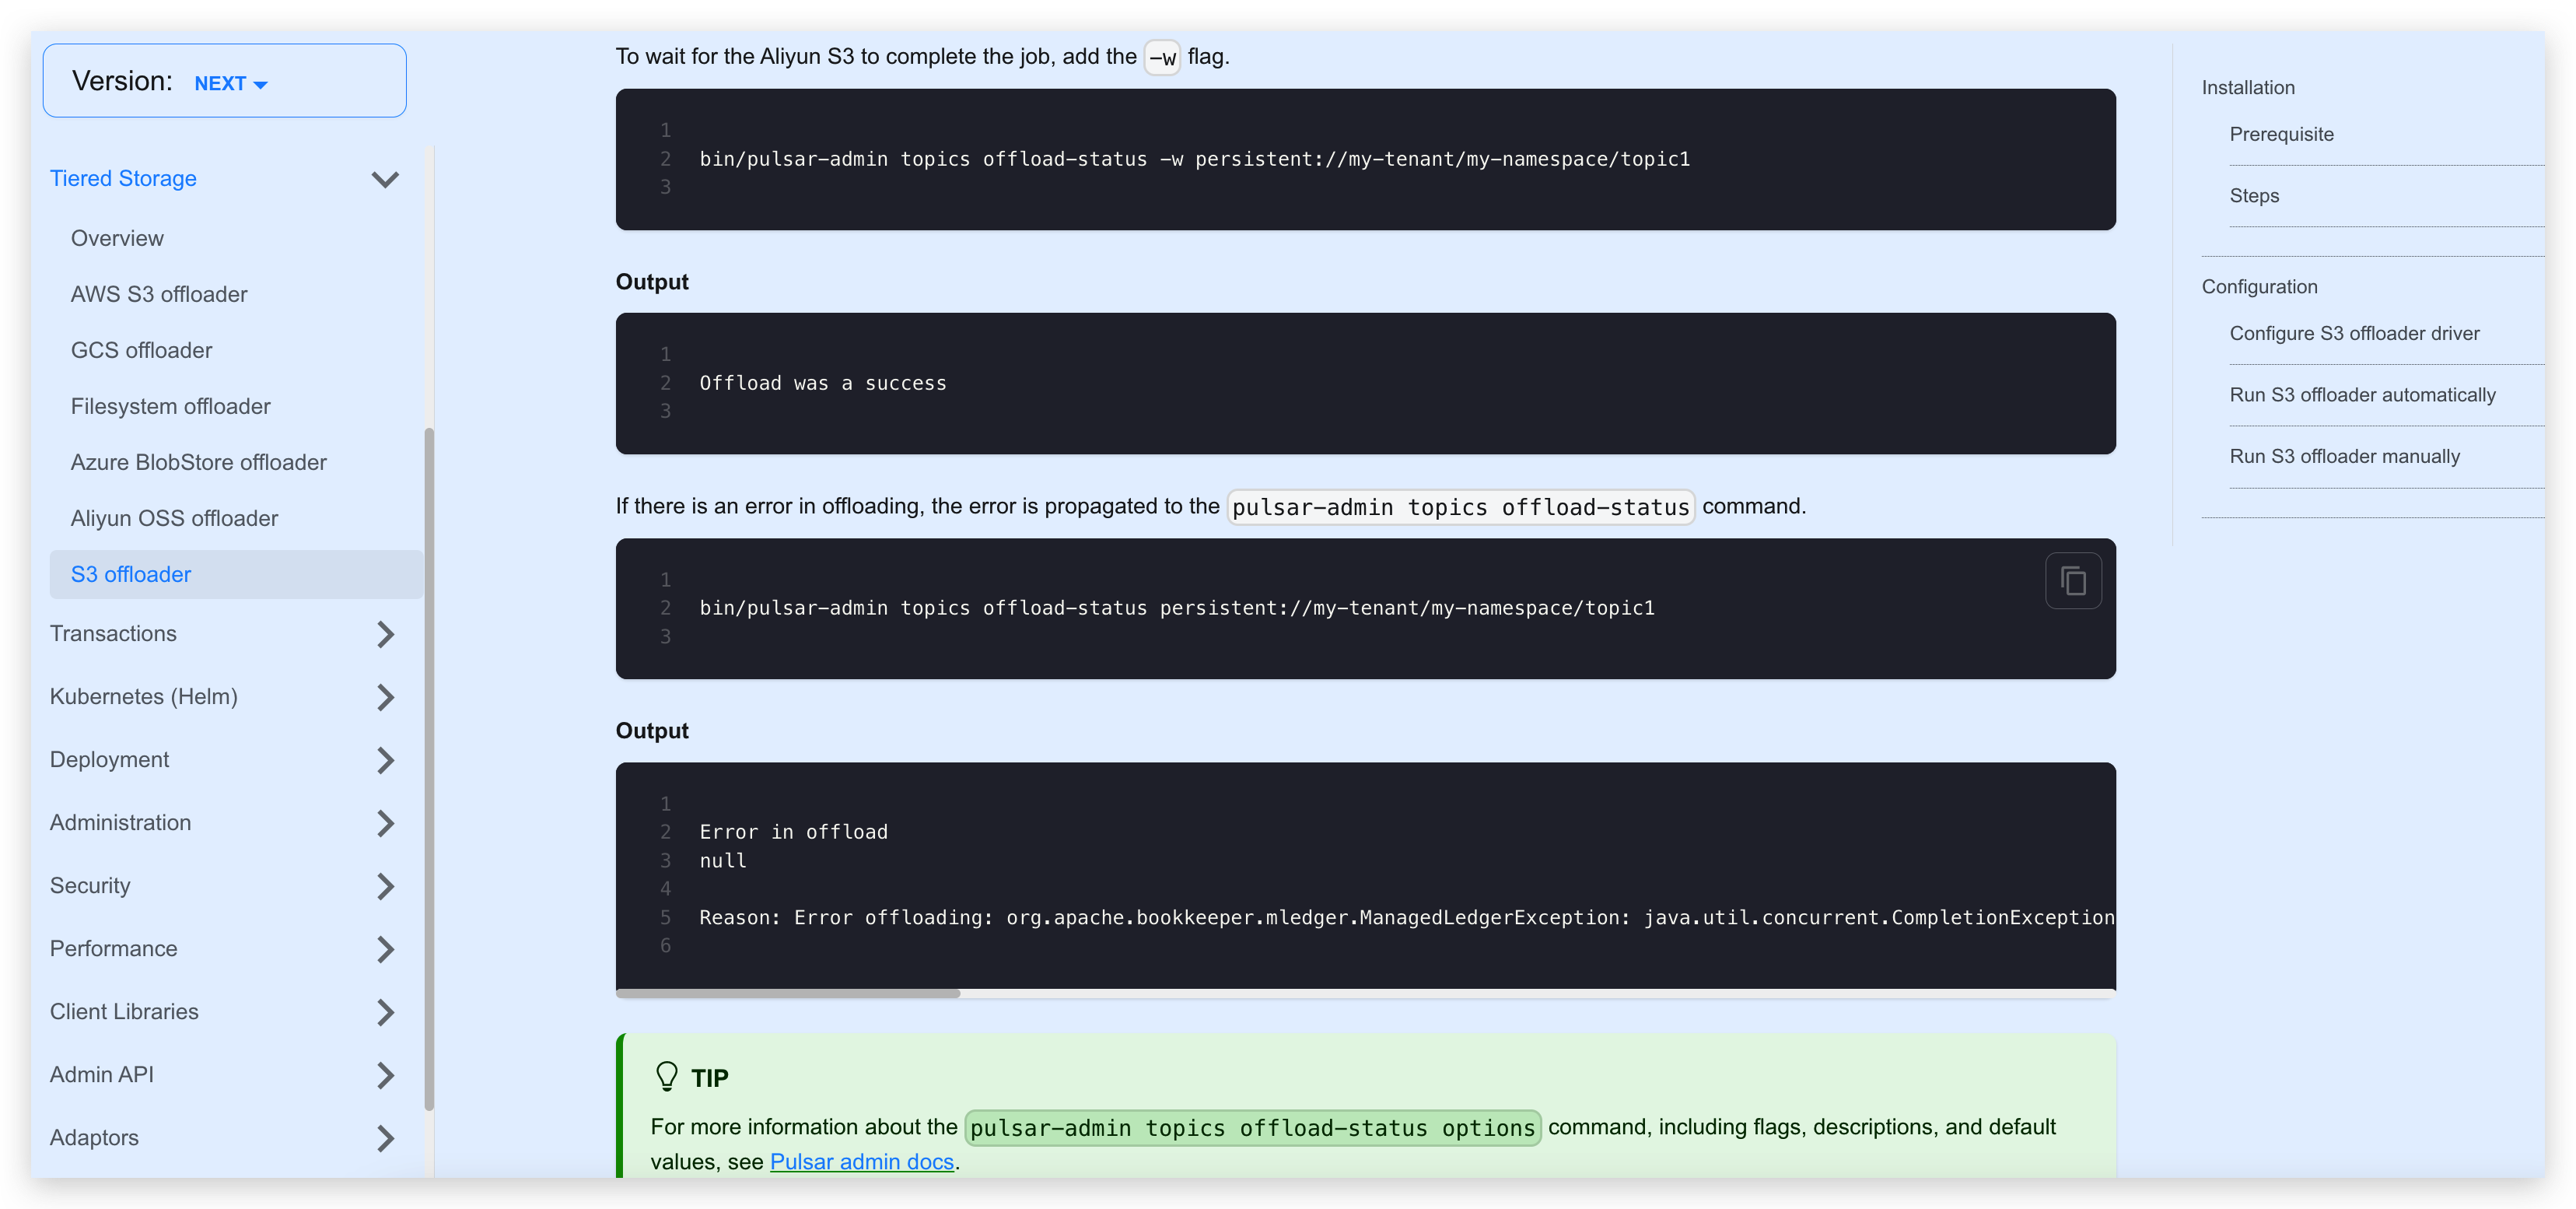This screenshot has width=2576, height=1209.
Task: Expand the Adaptors section chevron
Action: pos(385,1138)
